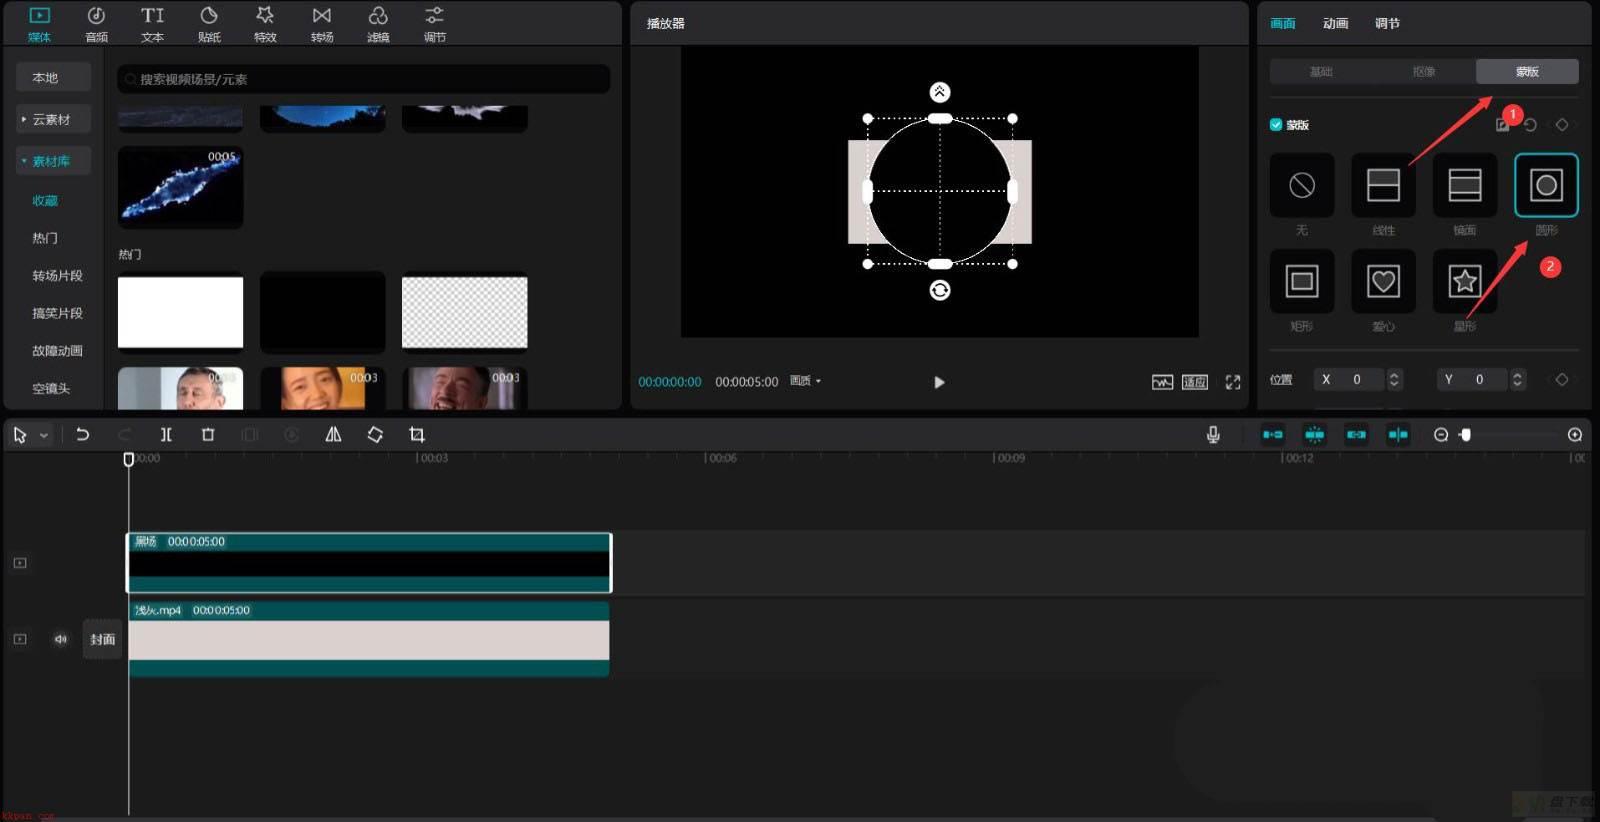Switch to the 调节 tab in properties panel
Screen dimensions: 1600x822
[1387, 23]
